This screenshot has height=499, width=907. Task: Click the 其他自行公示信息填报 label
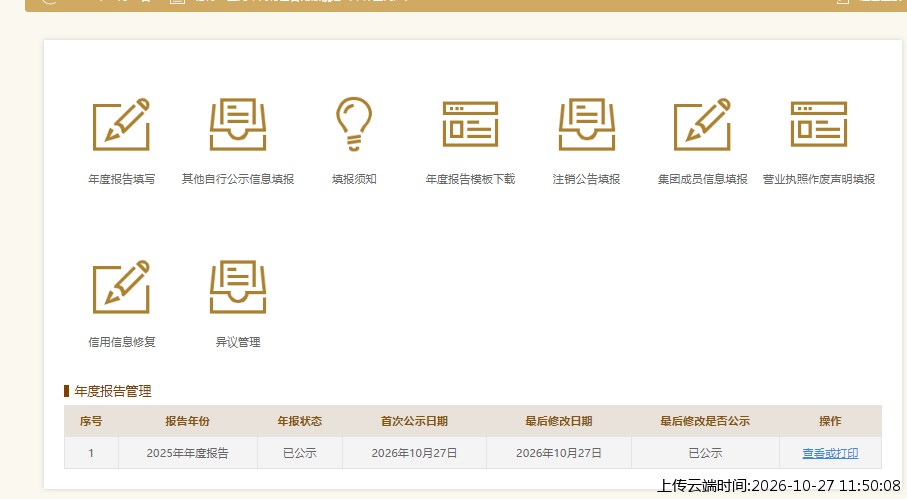(238, 179)
